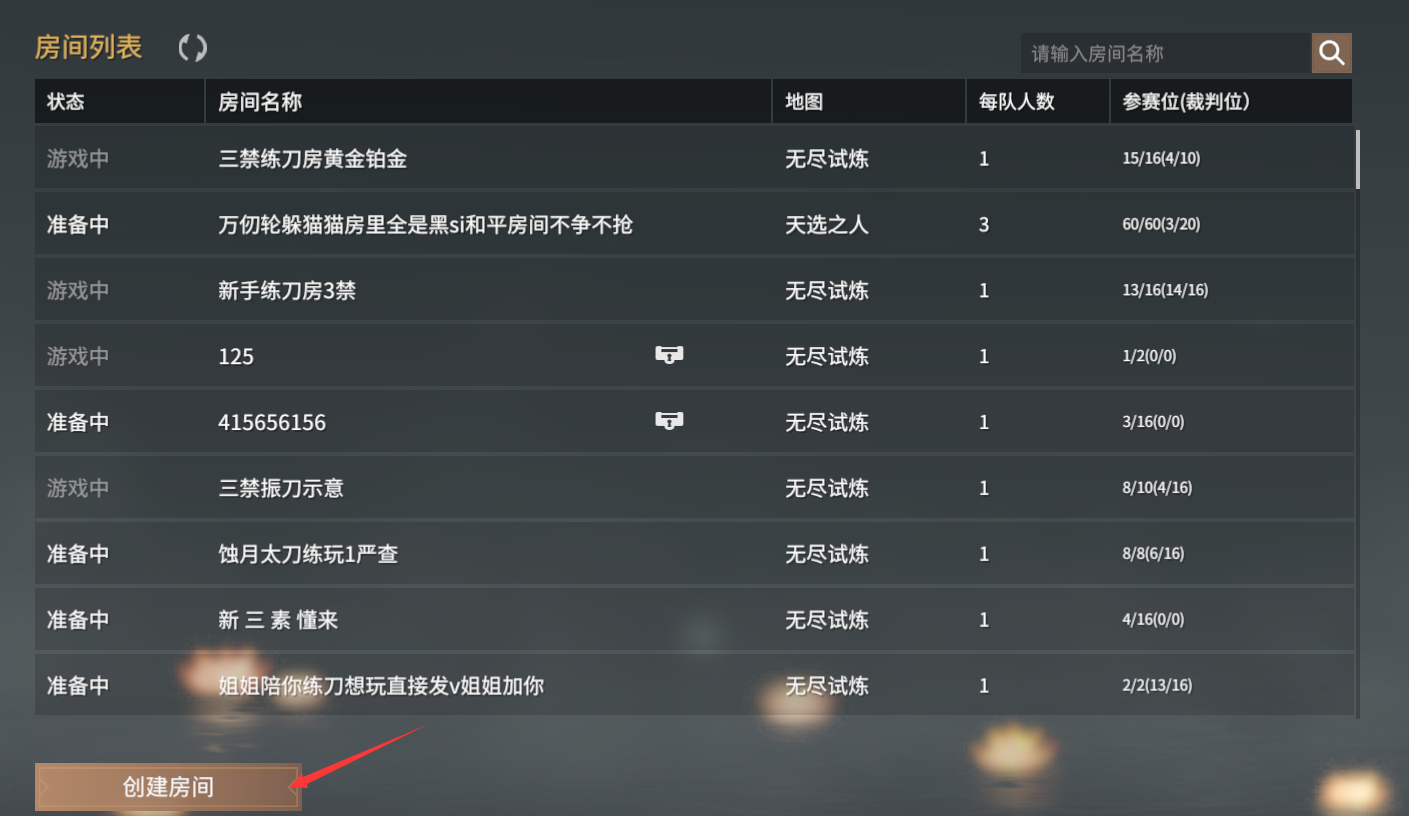This screenshot has width=1409, height=816.
Task: Click the magnifier search button
Action: pyautogui.click(x=1331, y=53)
